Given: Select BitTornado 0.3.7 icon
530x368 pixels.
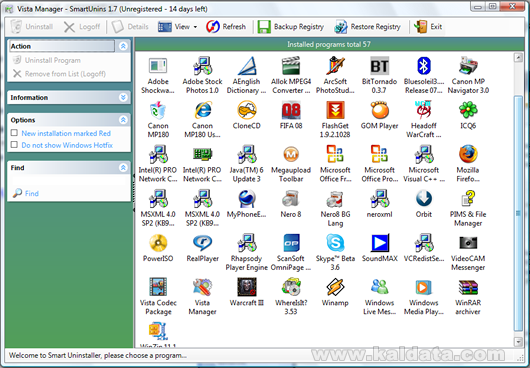Looking at the screenshot, I should (x=380, y=66).
